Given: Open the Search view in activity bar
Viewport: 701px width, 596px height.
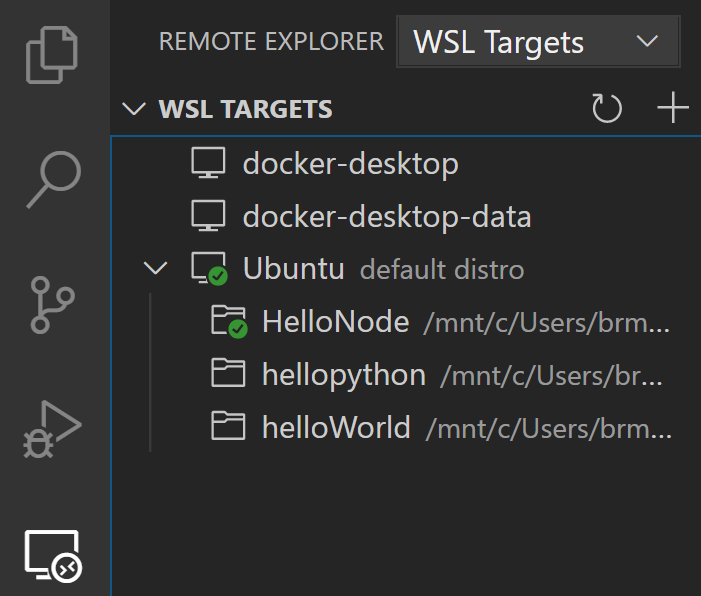Looking at the screenshot, I should coord(53,179).
